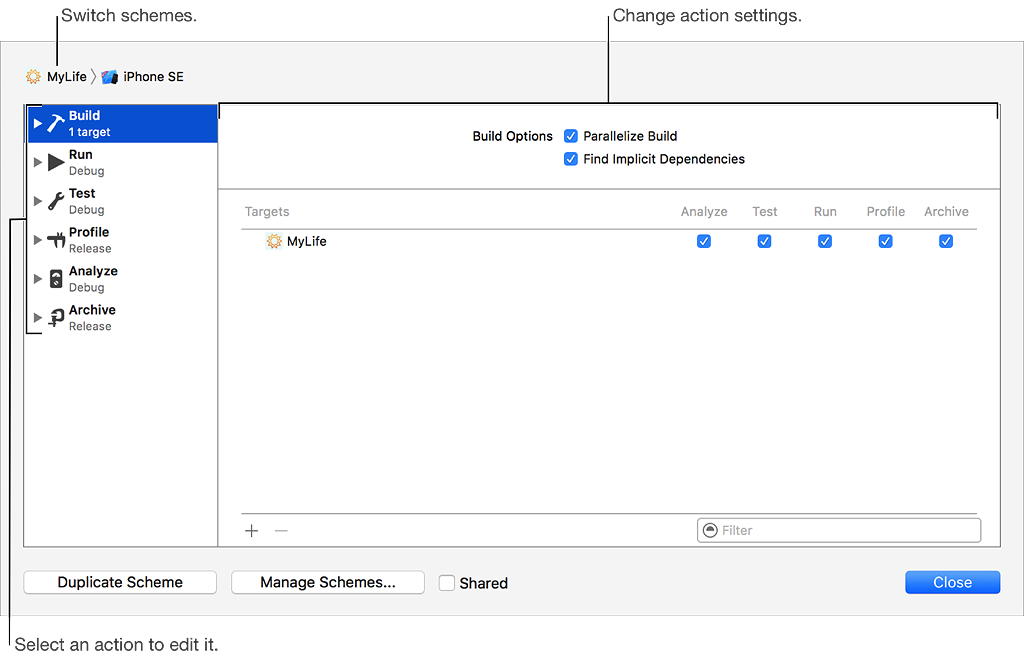Click the Test column header
Image resolution: width=1024 pixels, height=660 pixels.
coord(765,212)
